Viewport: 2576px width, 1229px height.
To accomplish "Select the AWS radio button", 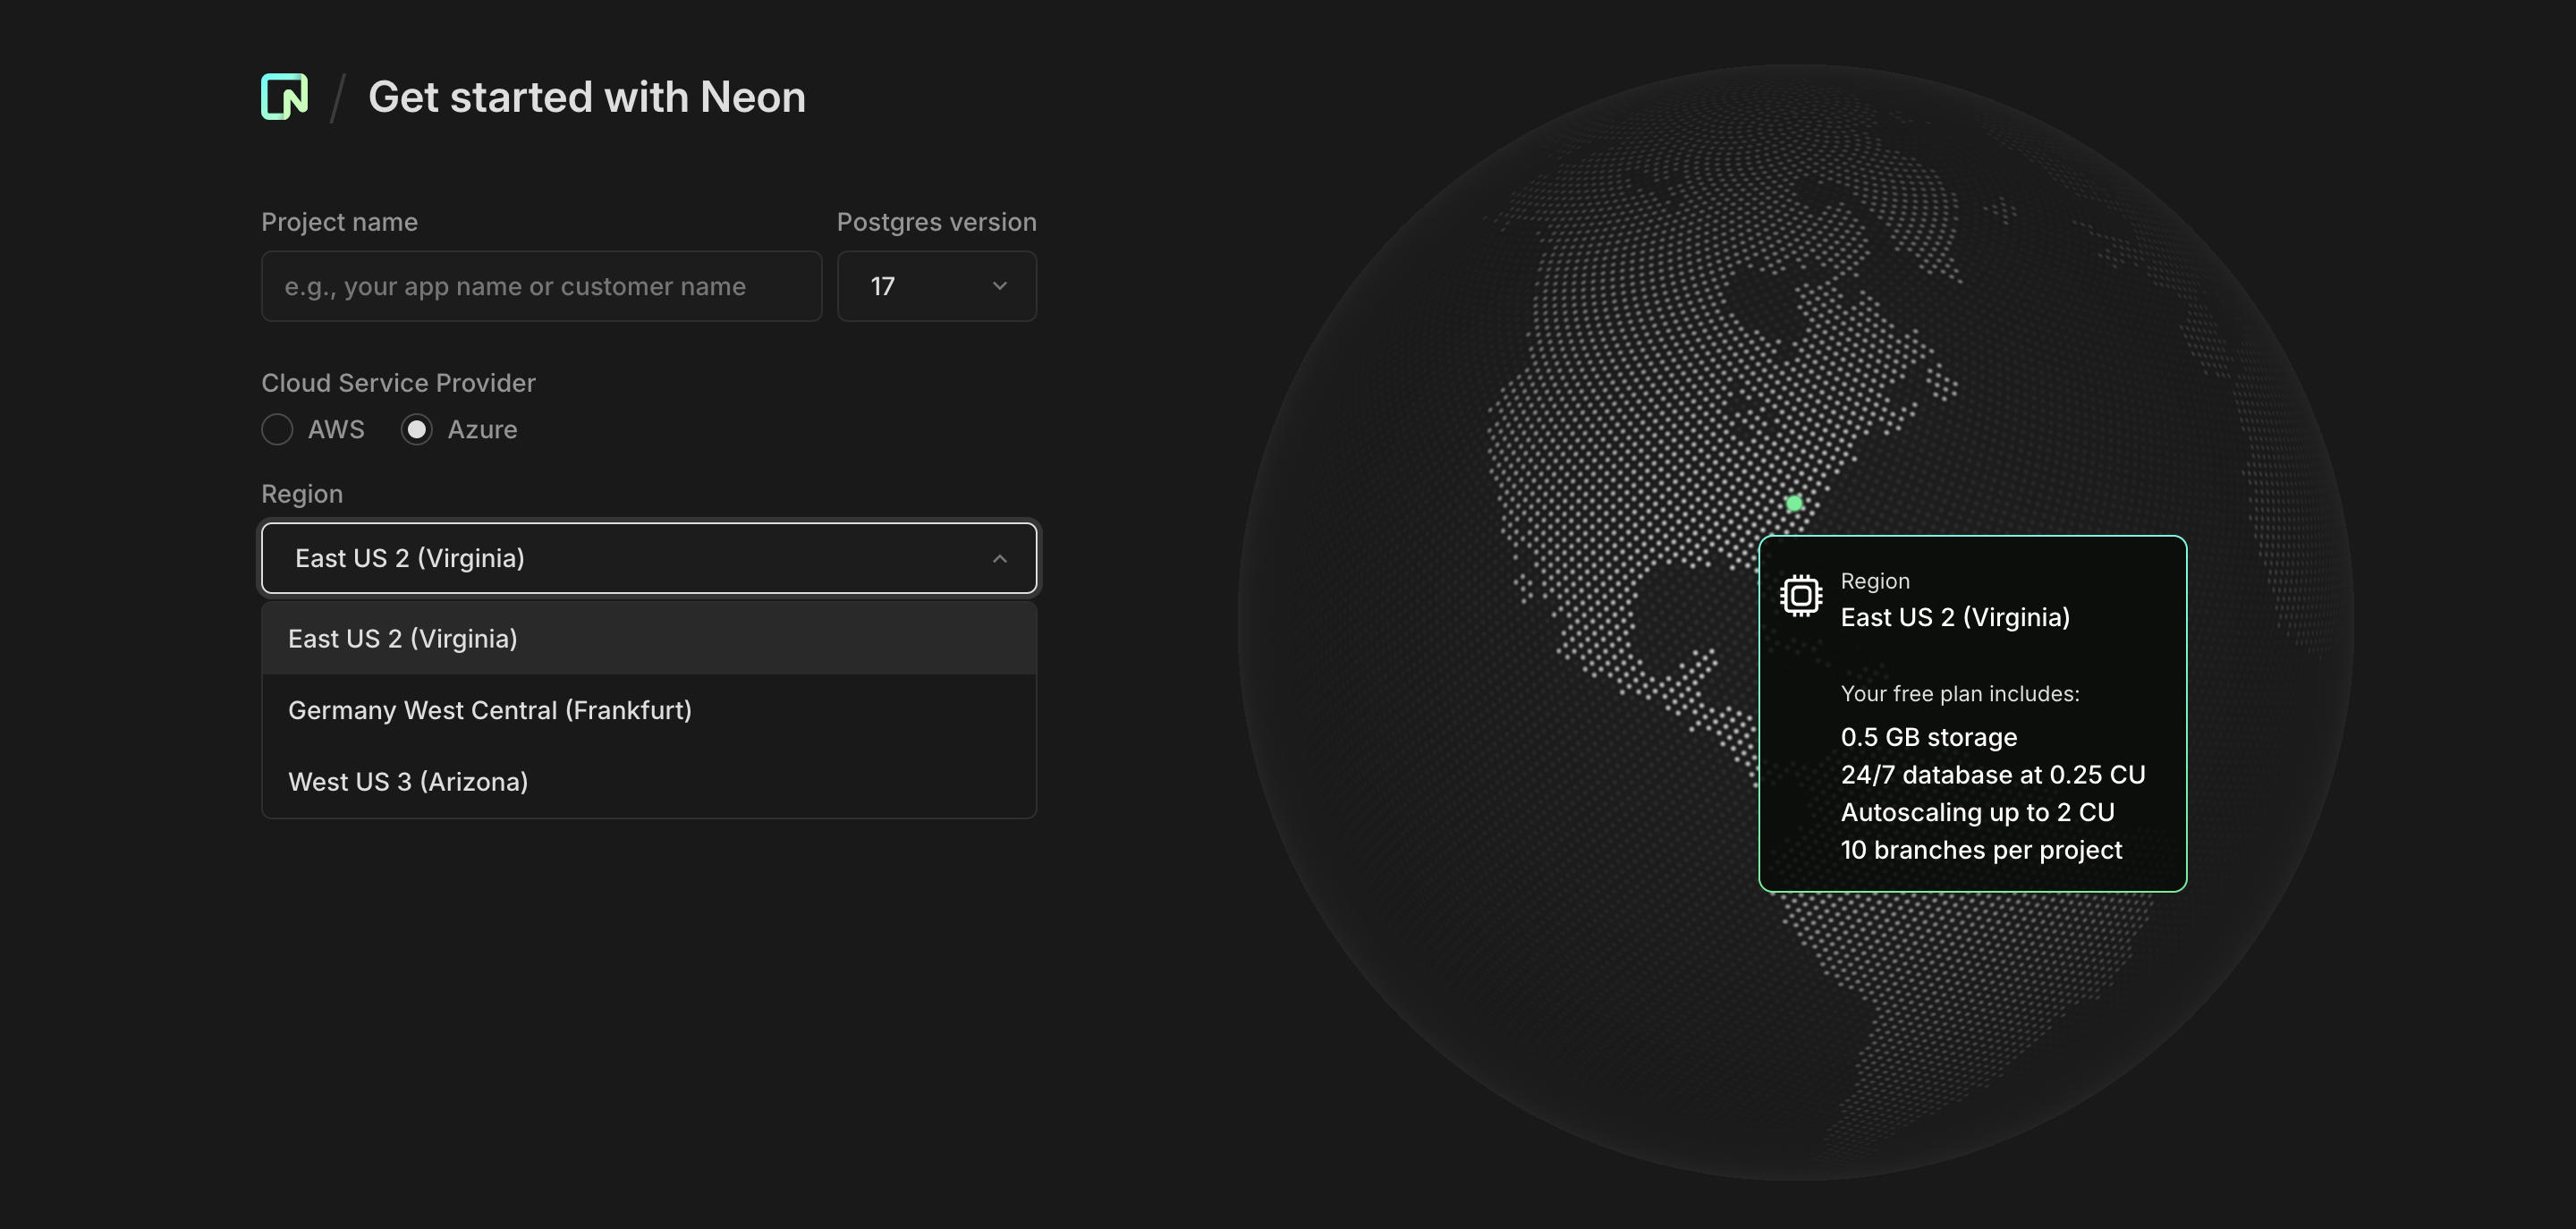I will (277, 430).
